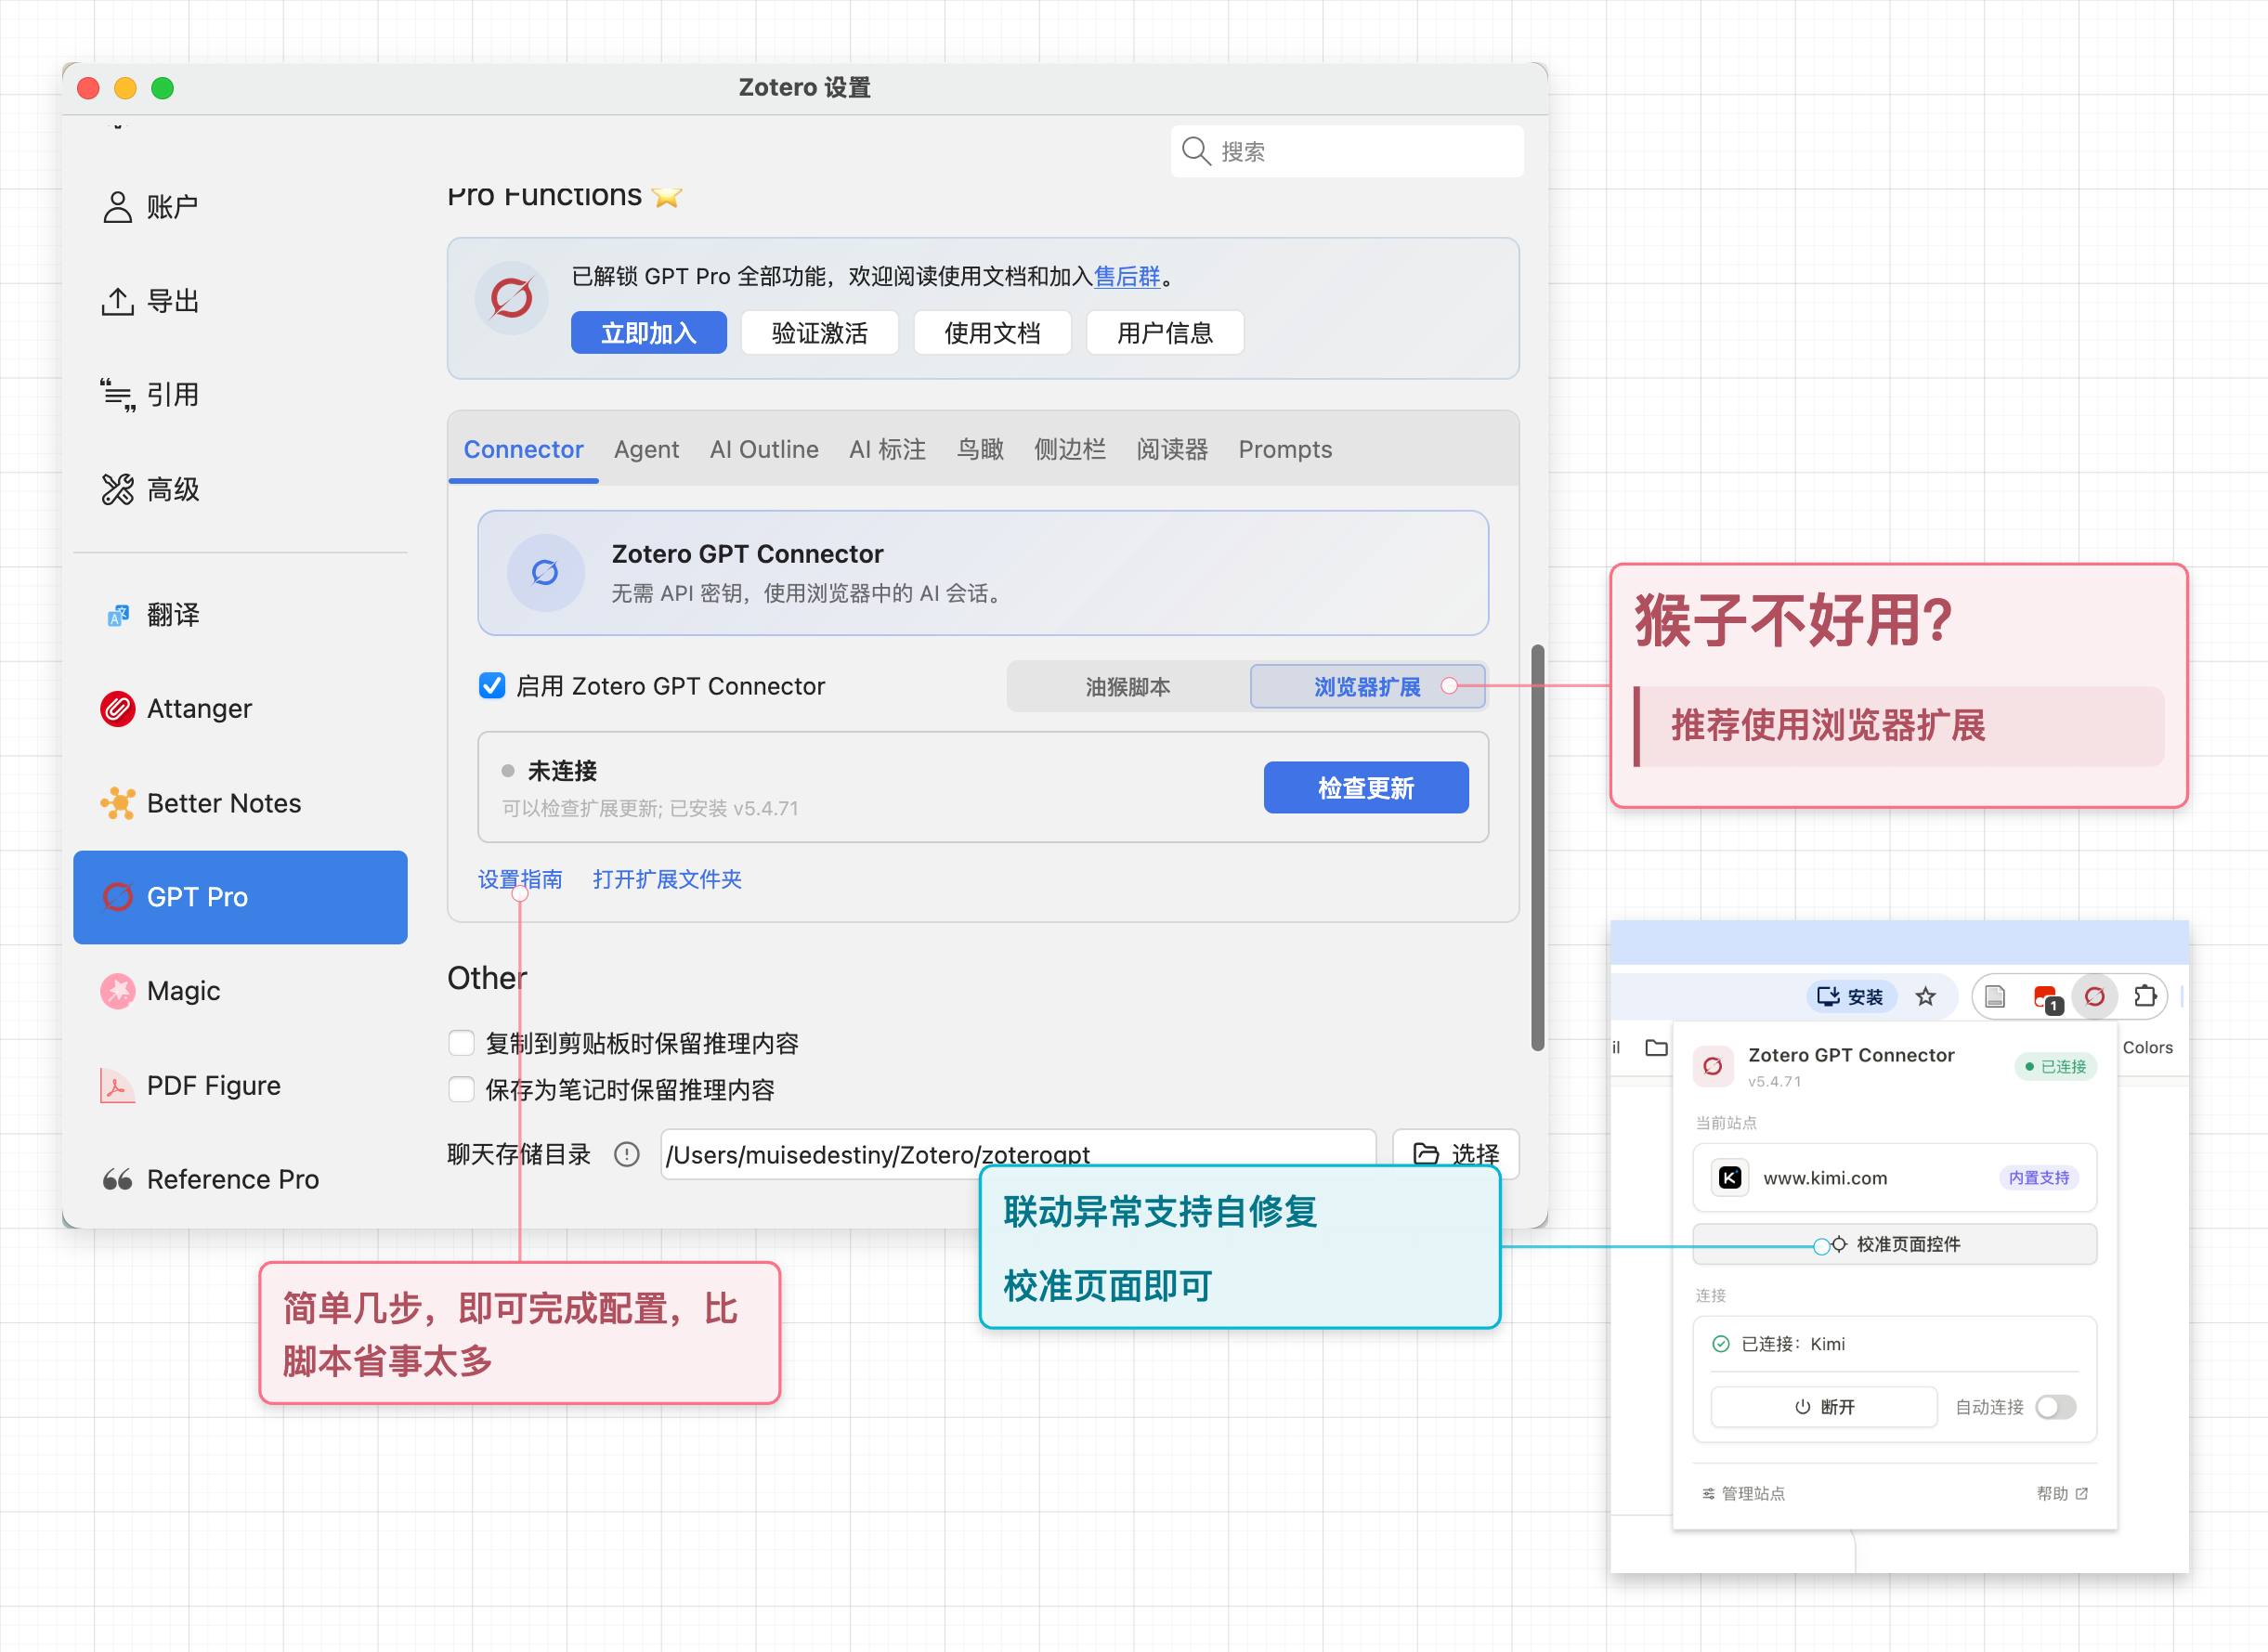Click the magnifier icon in search box
Image resolution: width=2268 pixels, height=1652 pixels.
[x=1196, y=151]
